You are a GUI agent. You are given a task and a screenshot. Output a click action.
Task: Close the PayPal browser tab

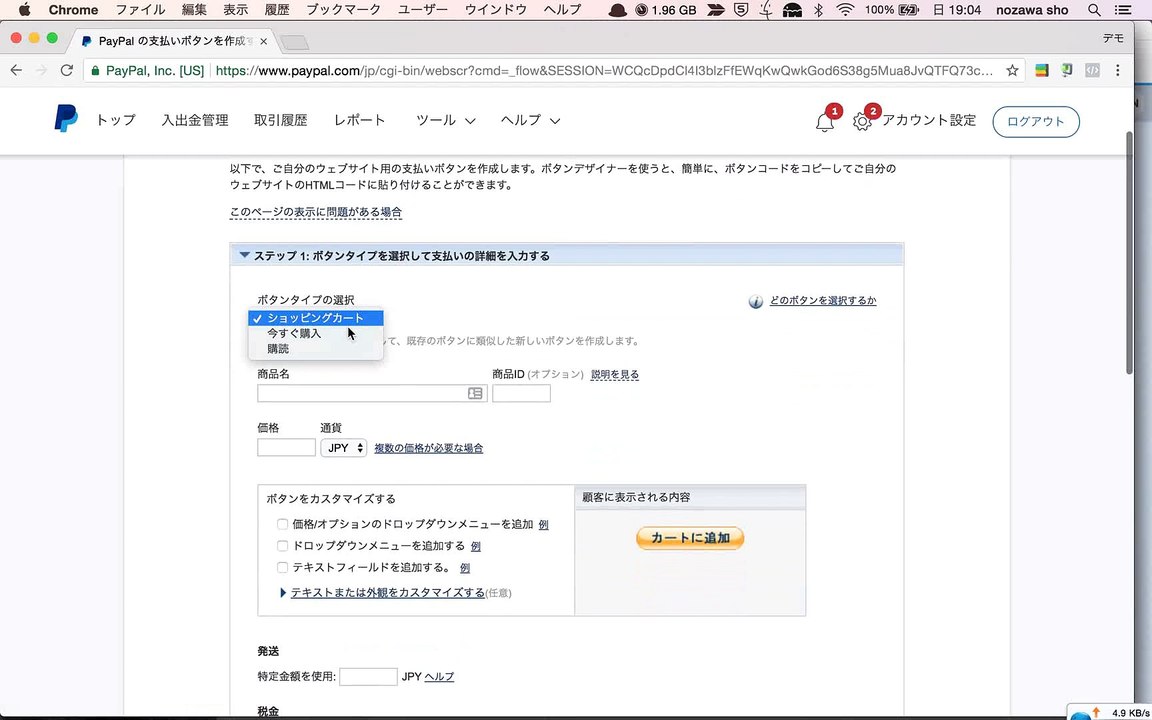pos(264,41)
